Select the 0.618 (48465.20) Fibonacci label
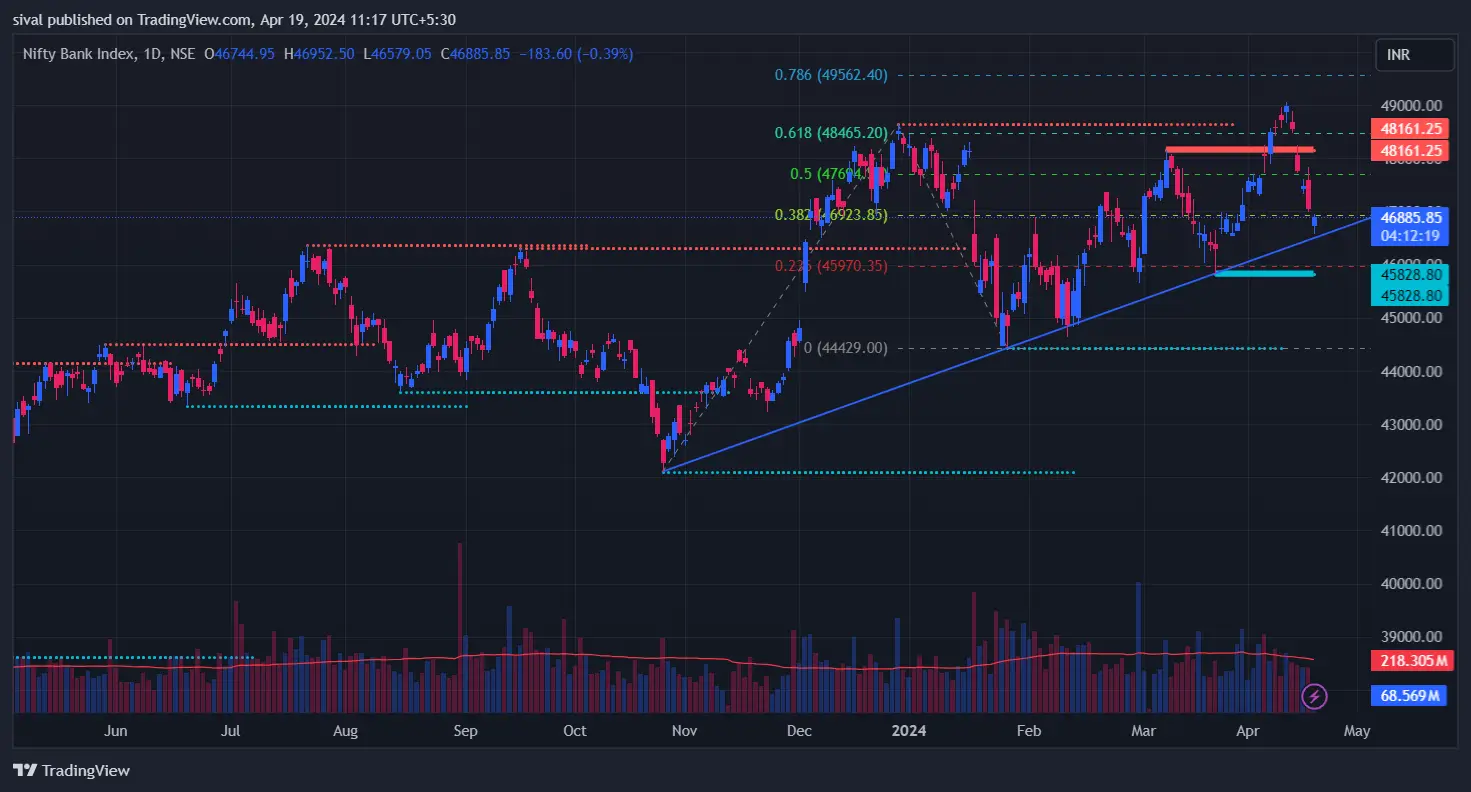The width and height of the screenshot is (1471, 792). coord(831,132)
